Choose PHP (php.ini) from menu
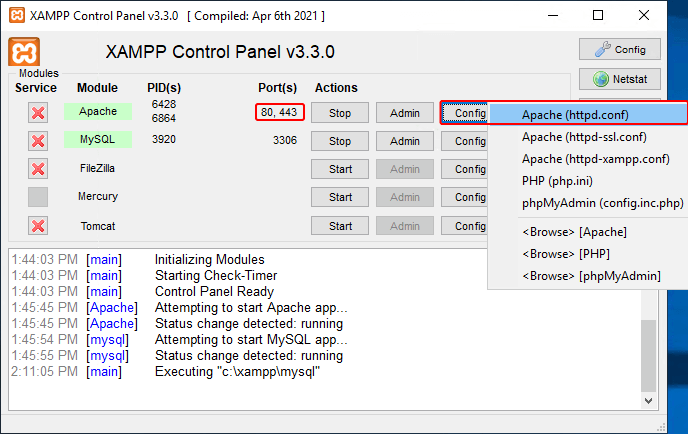Image resolution: width=688 pixels, height=434 pixels. 588,181
